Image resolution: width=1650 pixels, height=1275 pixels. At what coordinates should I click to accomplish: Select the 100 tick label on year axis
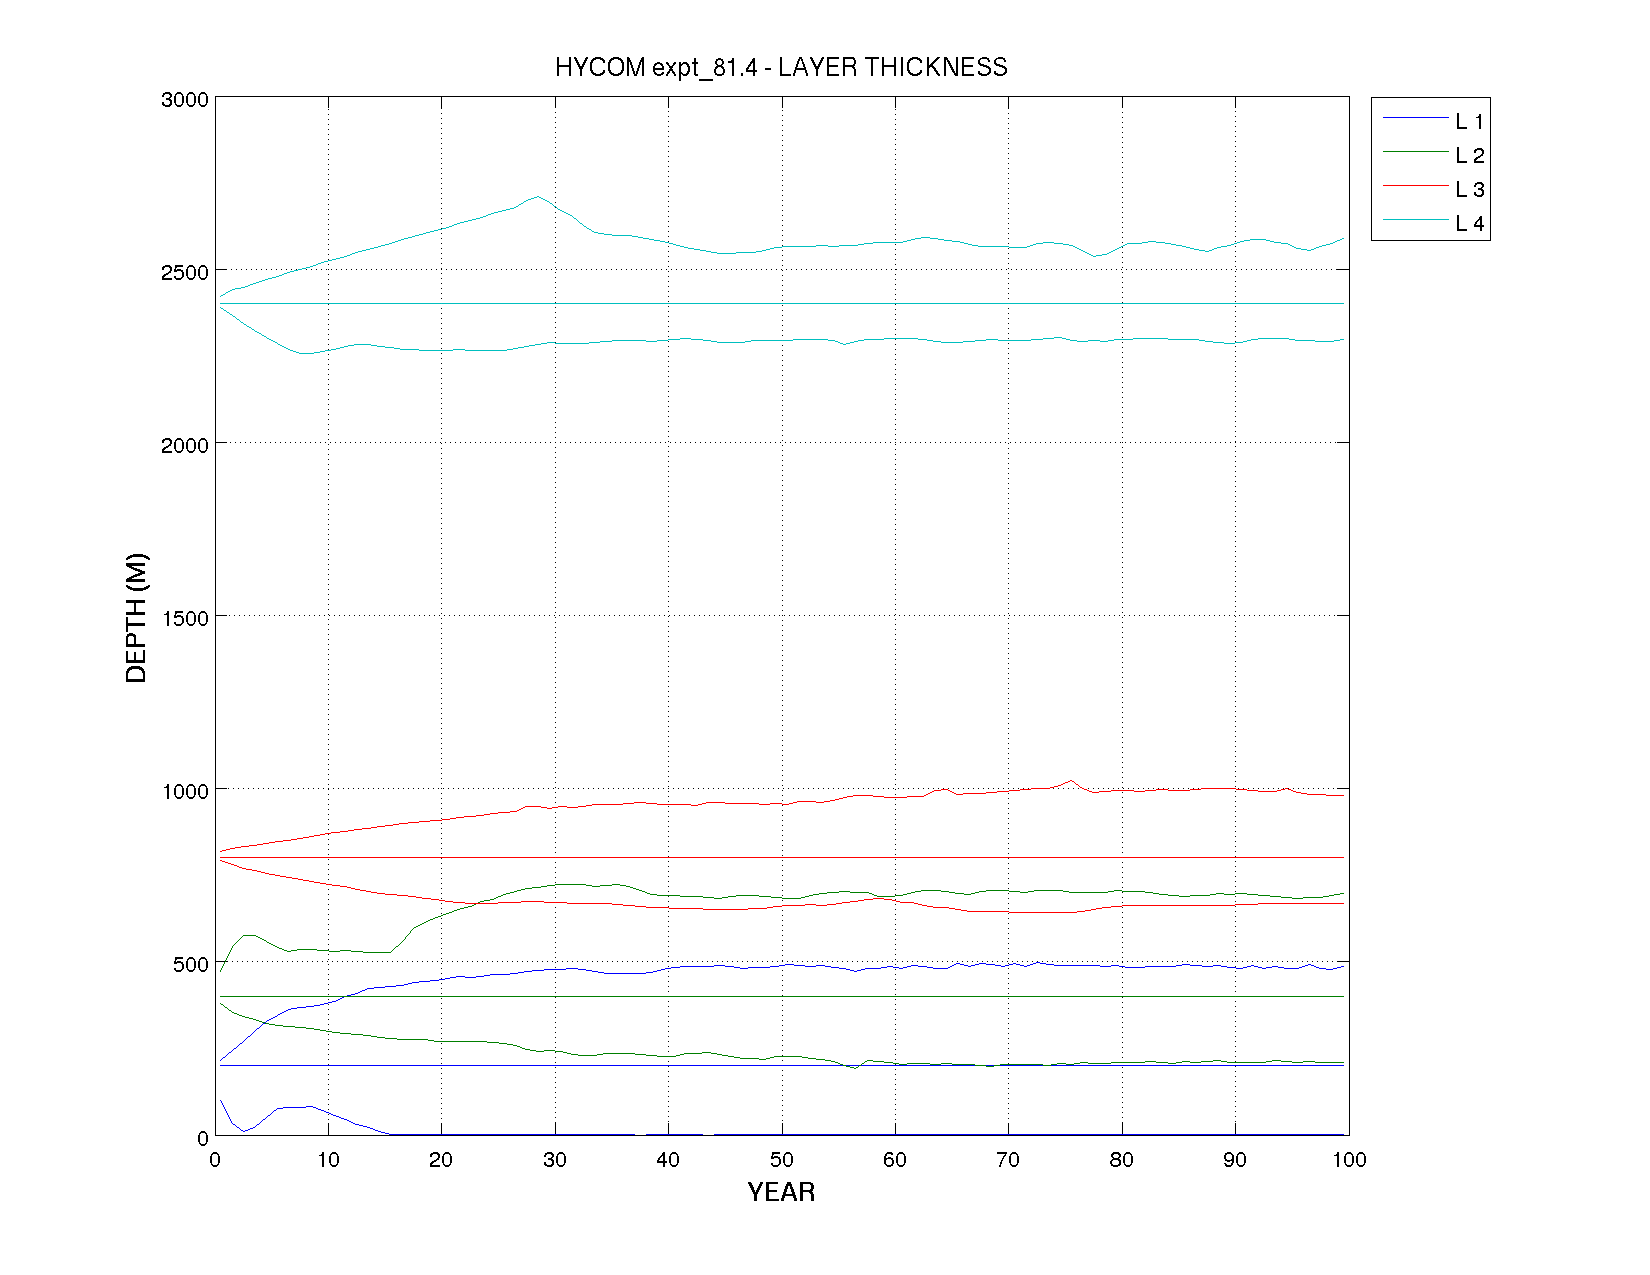[x=1349, y=1160]
